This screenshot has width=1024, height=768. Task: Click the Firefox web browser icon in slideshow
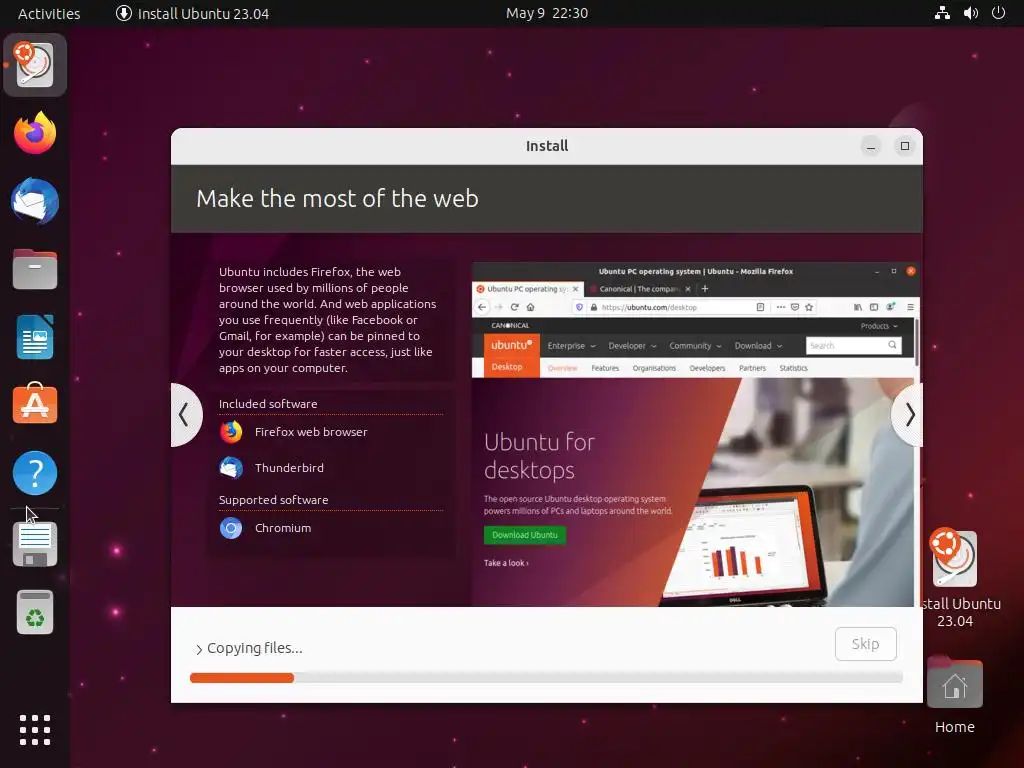pos(231,432)
